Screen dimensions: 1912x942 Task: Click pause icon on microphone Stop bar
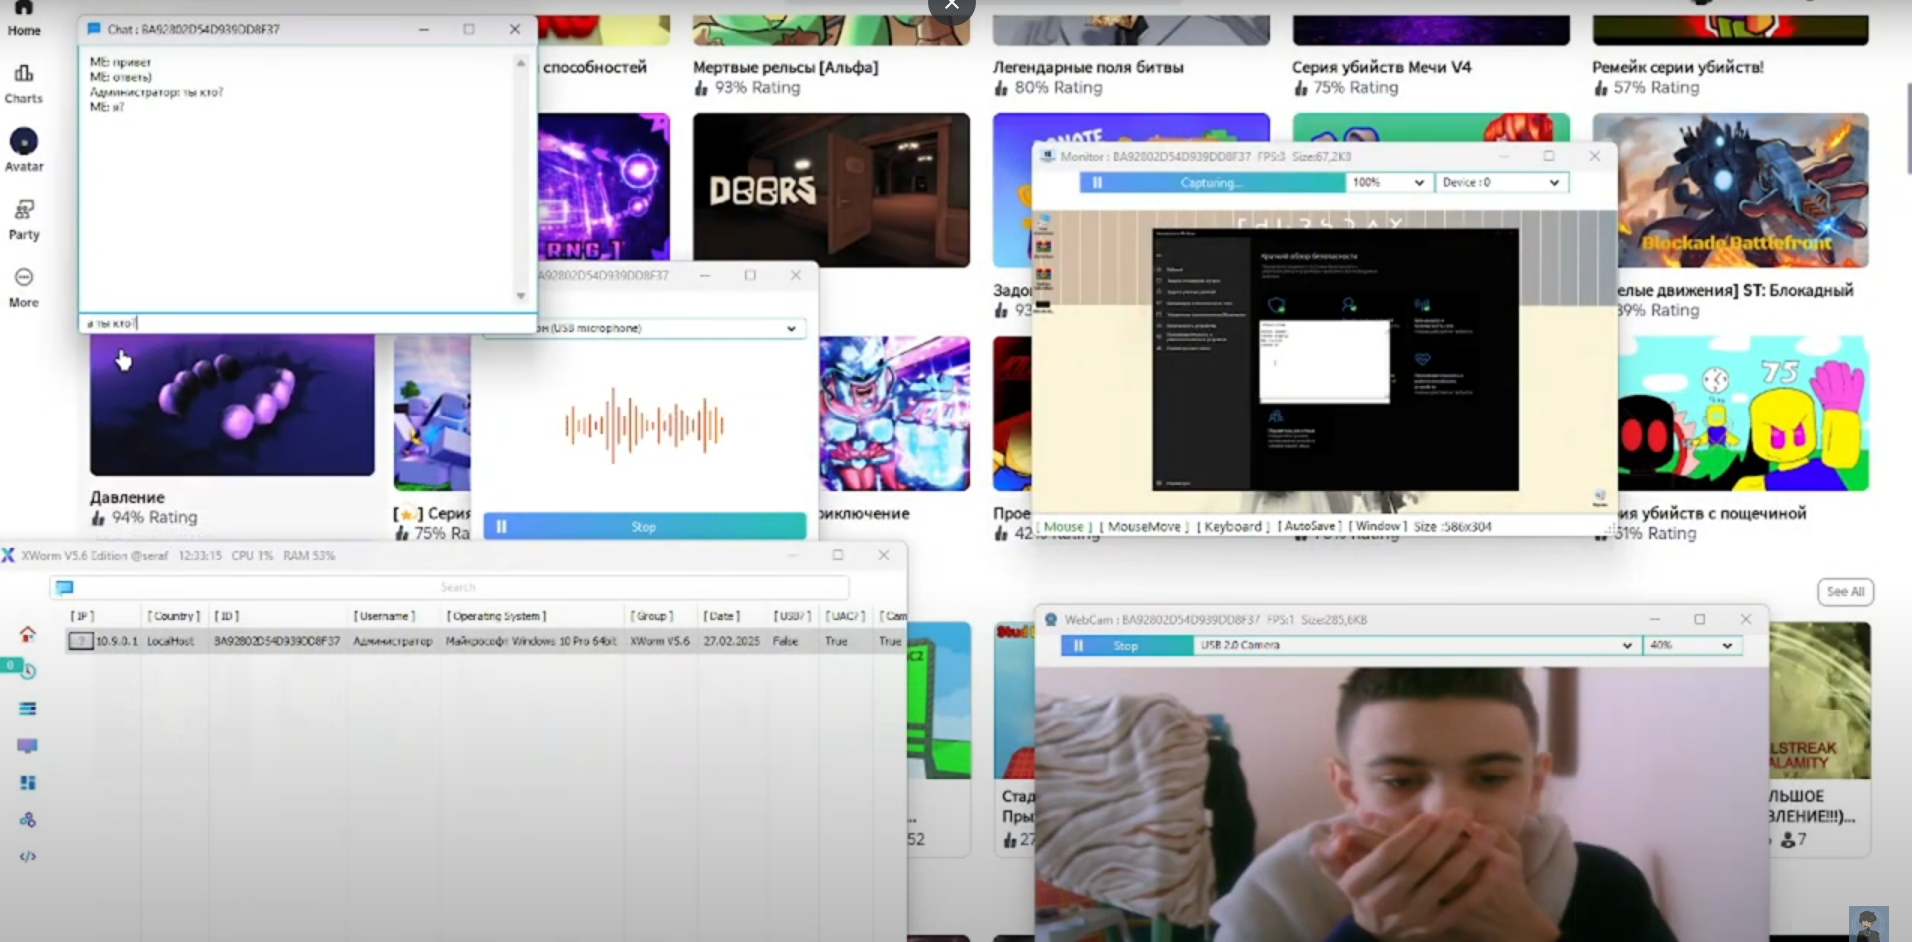click(x=502, y=526)
